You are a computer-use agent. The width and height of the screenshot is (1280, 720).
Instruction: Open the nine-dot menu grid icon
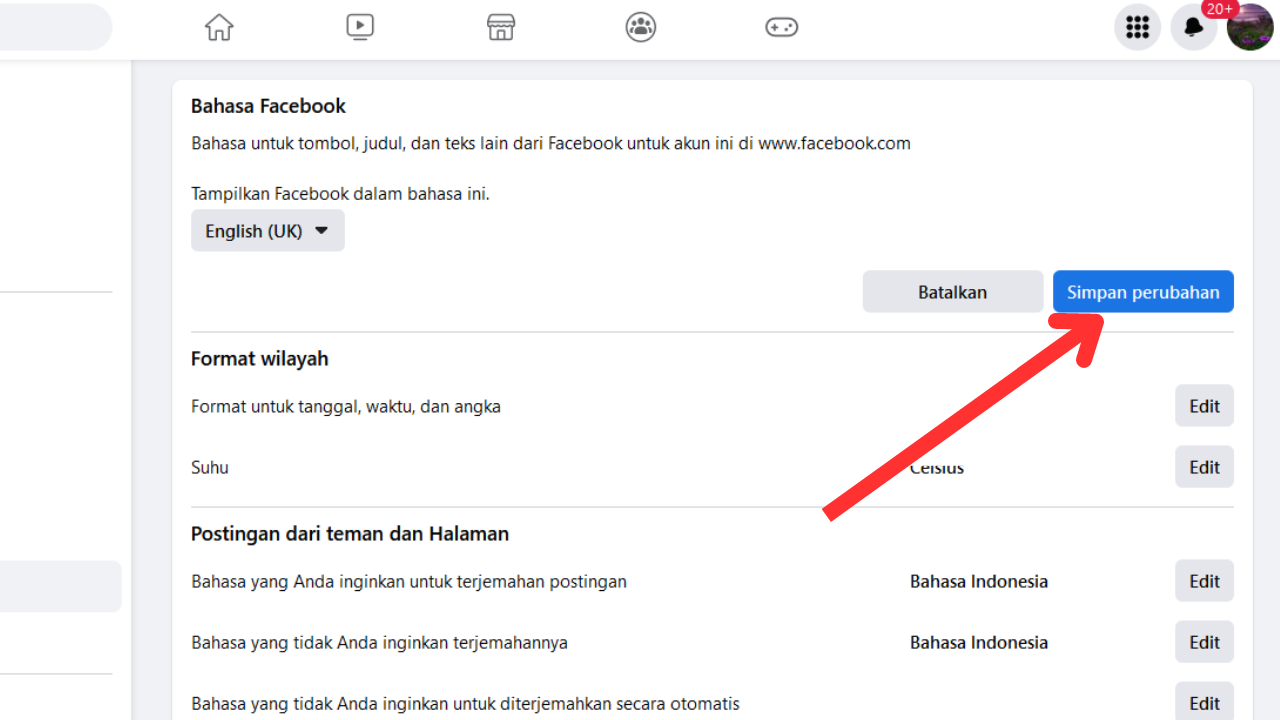coord(1138,27)
